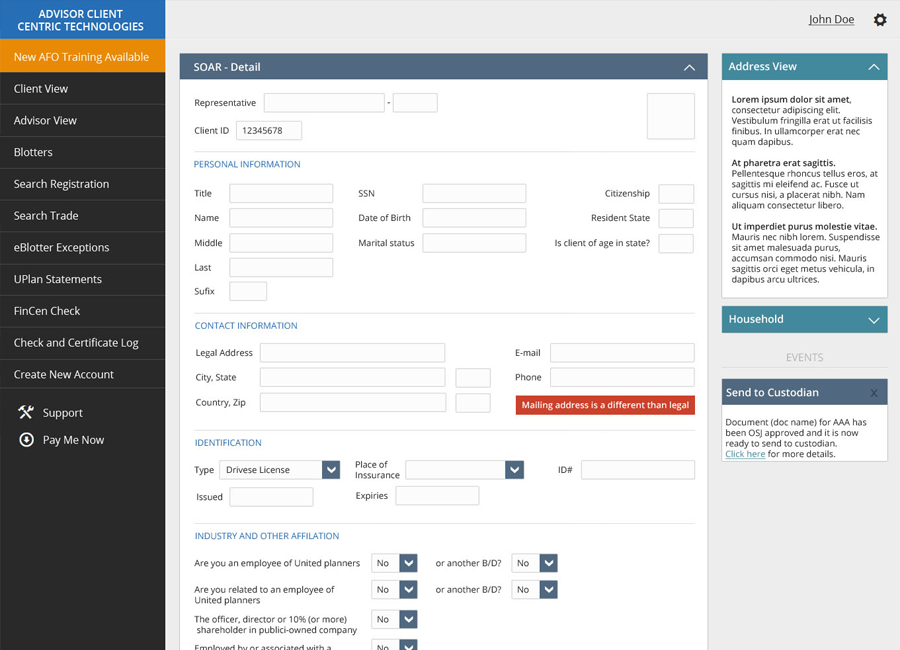This screenshot has width=900, height=650.
Task: Click New AFO Training Available banner
Action: (x=81, y=57)
